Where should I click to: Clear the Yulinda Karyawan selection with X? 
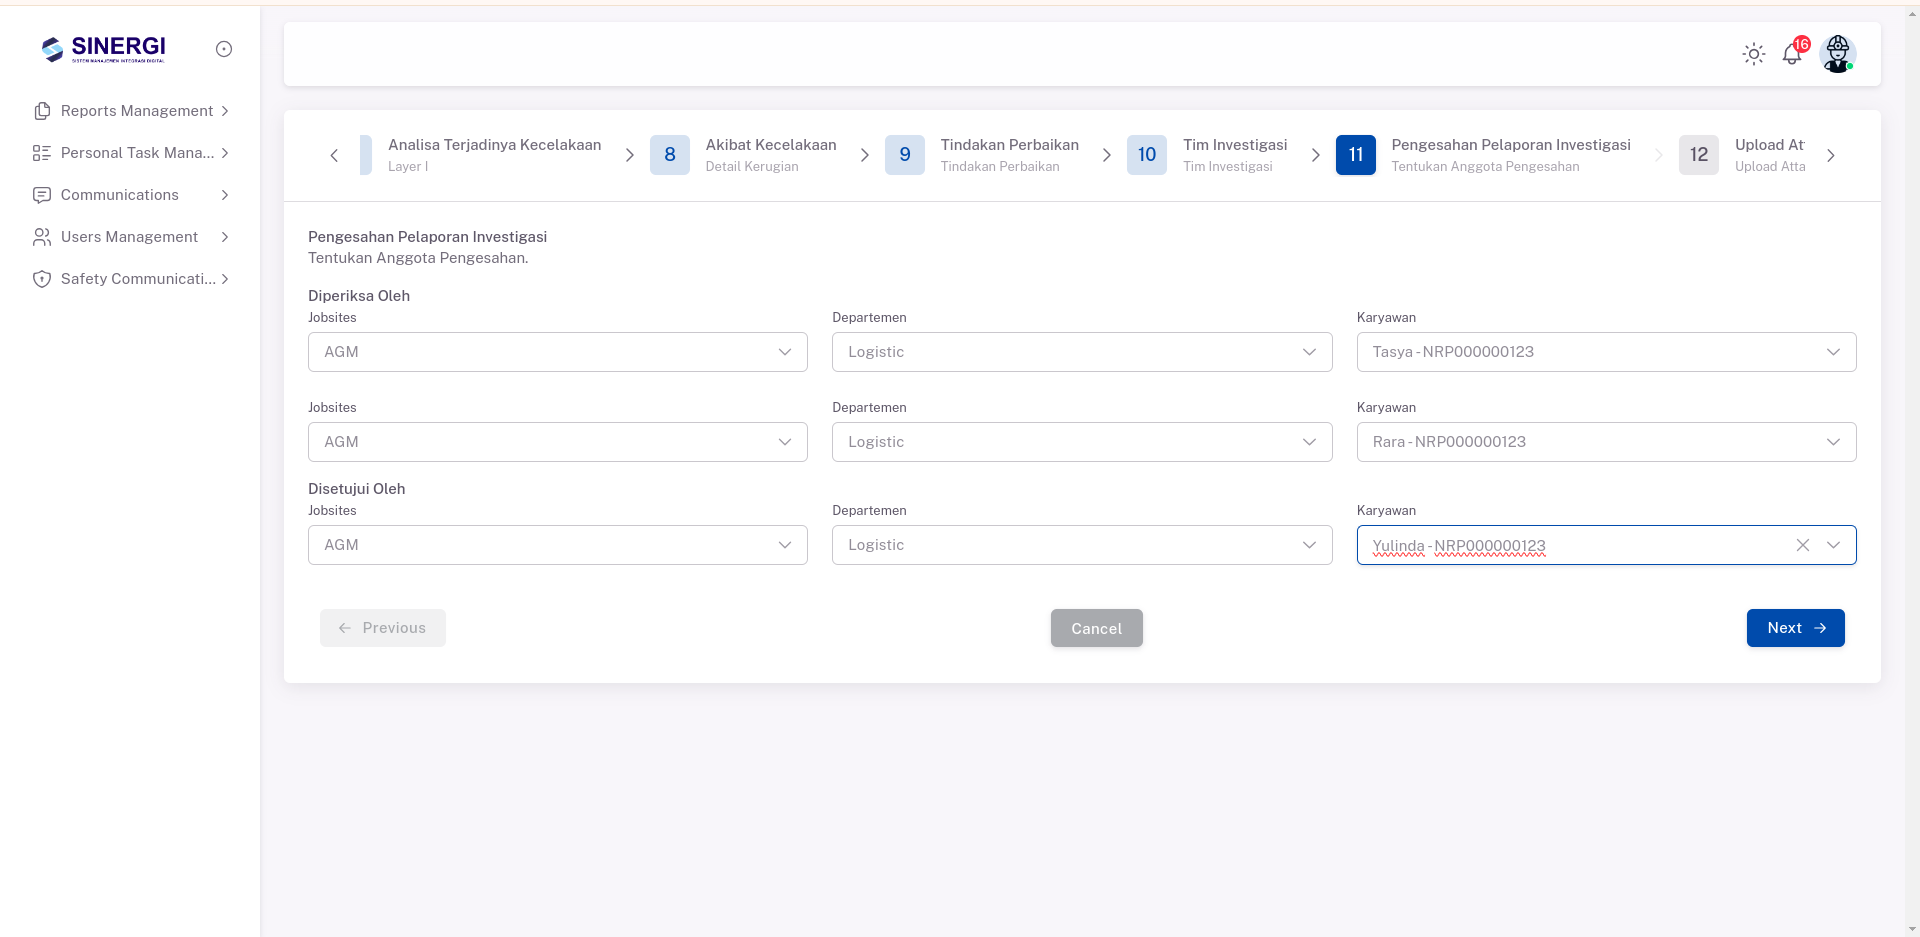click(1803, 545)
